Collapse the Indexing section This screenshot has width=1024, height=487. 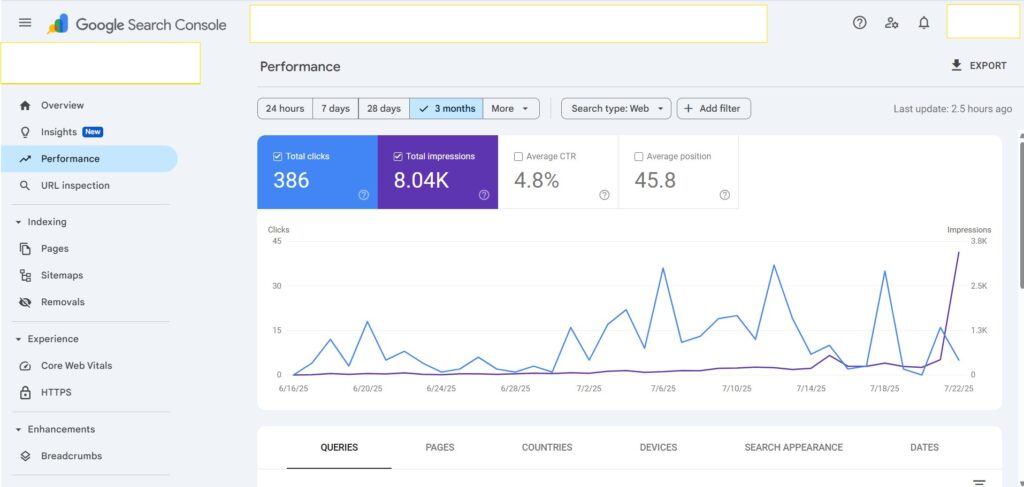click(42, 222)
